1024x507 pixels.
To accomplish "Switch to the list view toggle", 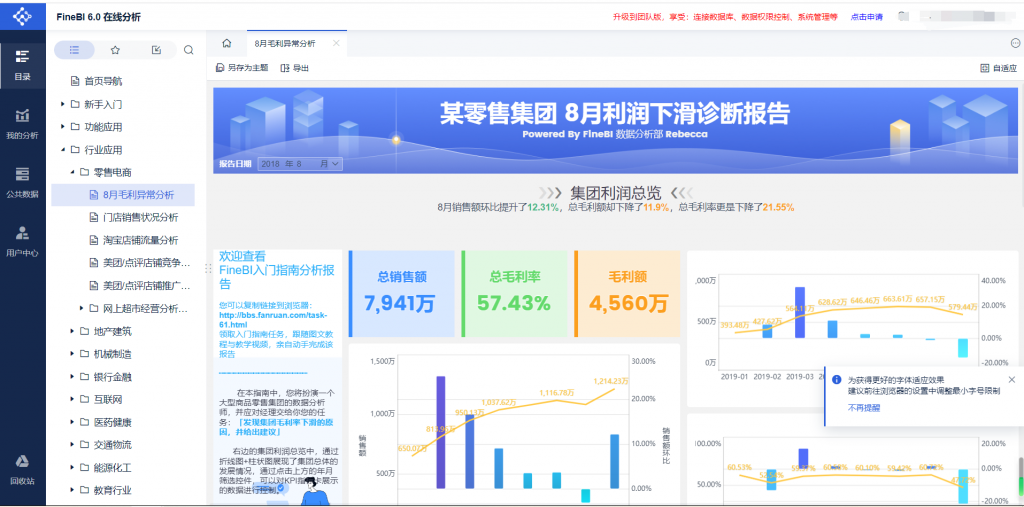I will [74, 50].
